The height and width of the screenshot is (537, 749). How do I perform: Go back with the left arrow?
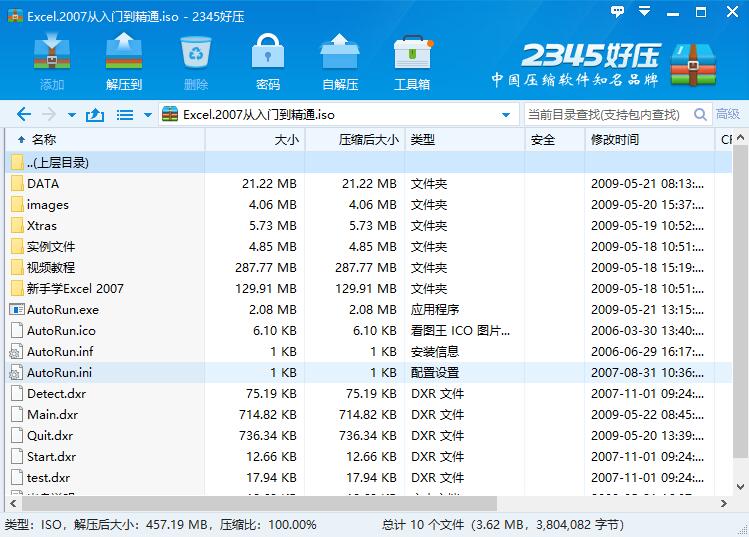[24, 115]
